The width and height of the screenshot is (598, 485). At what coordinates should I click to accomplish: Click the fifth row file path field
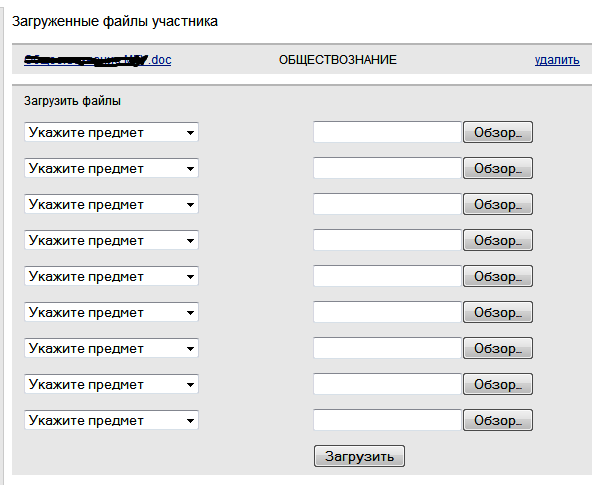click(x=387, y=276)
